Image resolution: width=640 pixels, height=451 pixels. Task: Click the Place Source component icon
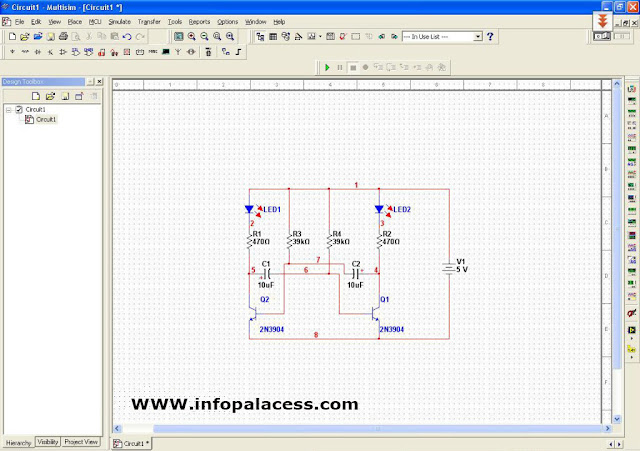click(x=12, y=52)
